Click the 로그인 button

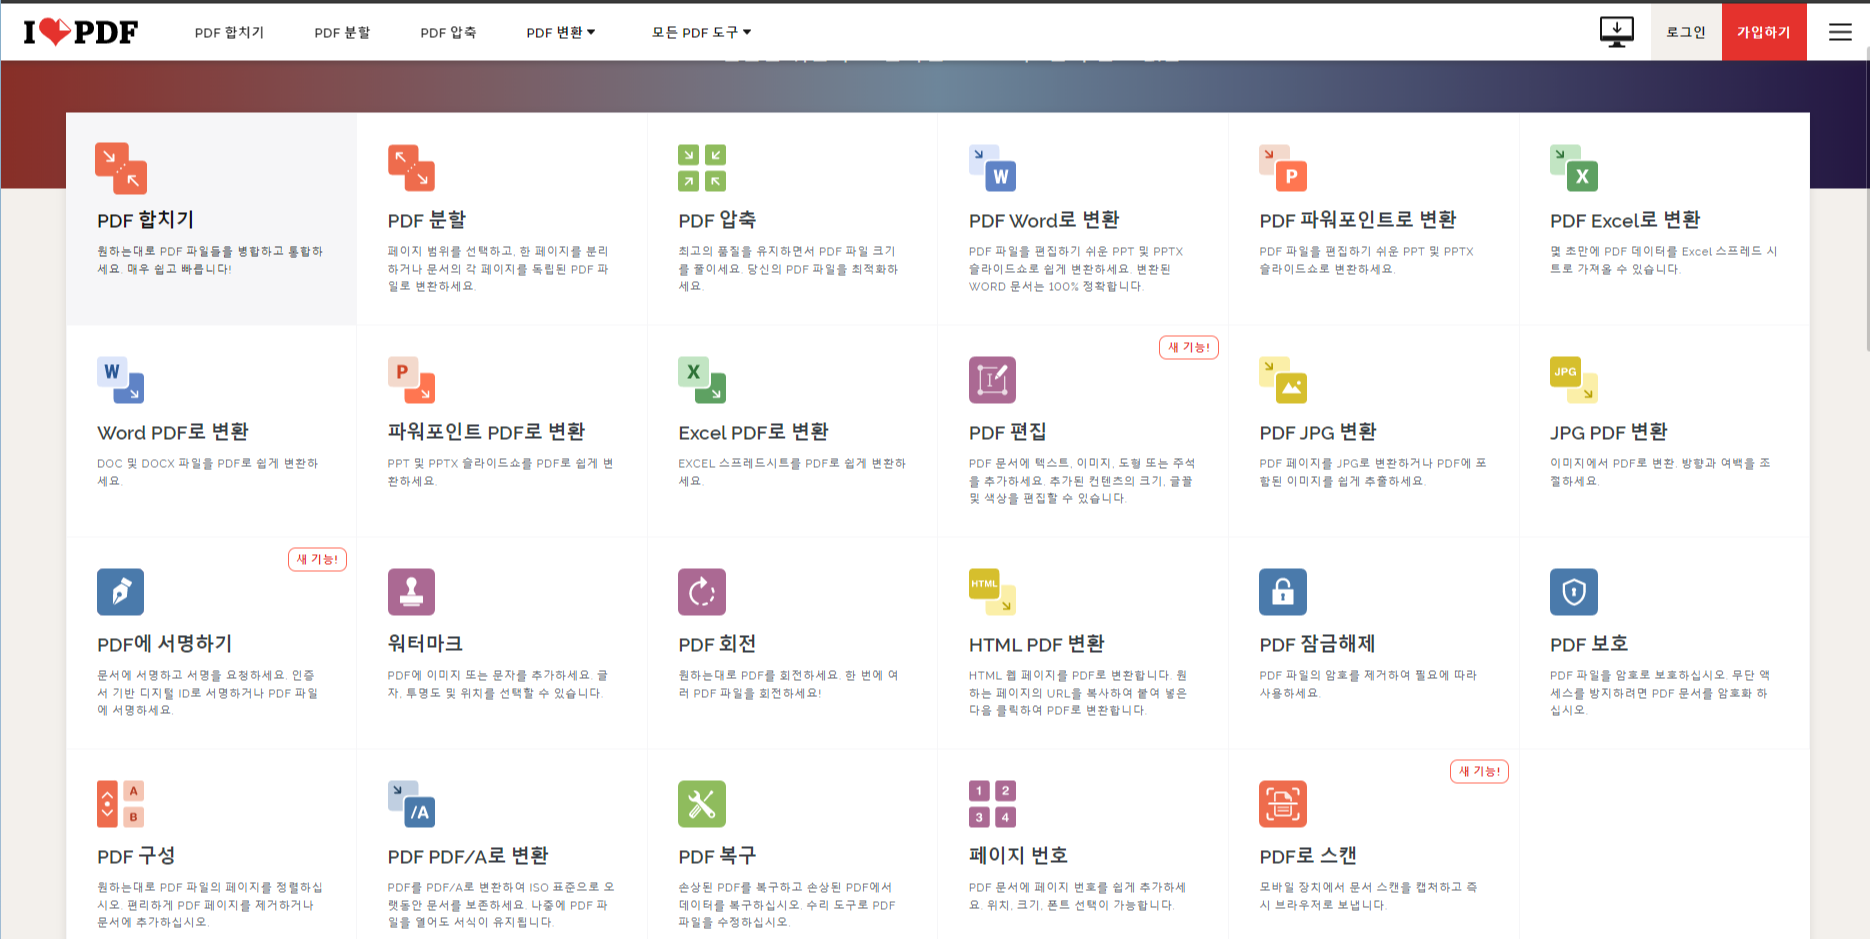[x=1685, y=31]
